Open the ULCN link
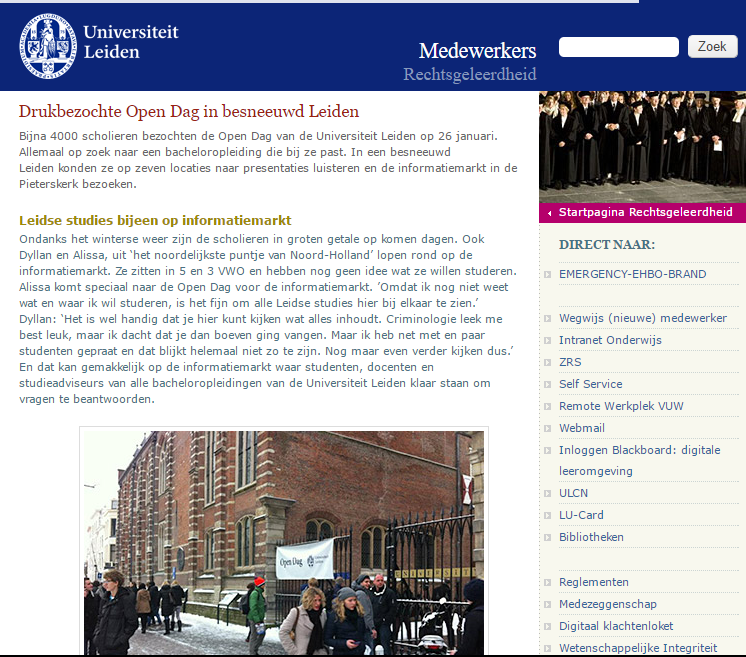This screenshot has height=657, width=746. pyautogui.click(x=575, y=493)
